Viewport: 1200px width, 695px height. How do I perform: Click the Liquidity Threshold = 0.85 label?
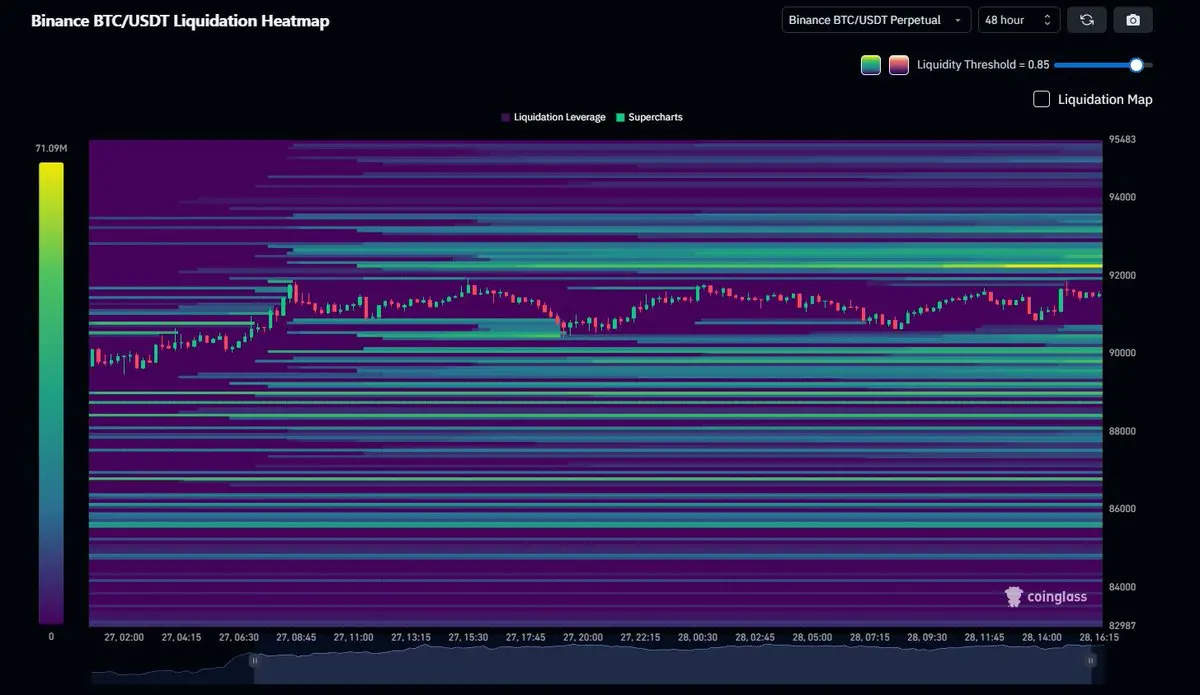point(983,65)
